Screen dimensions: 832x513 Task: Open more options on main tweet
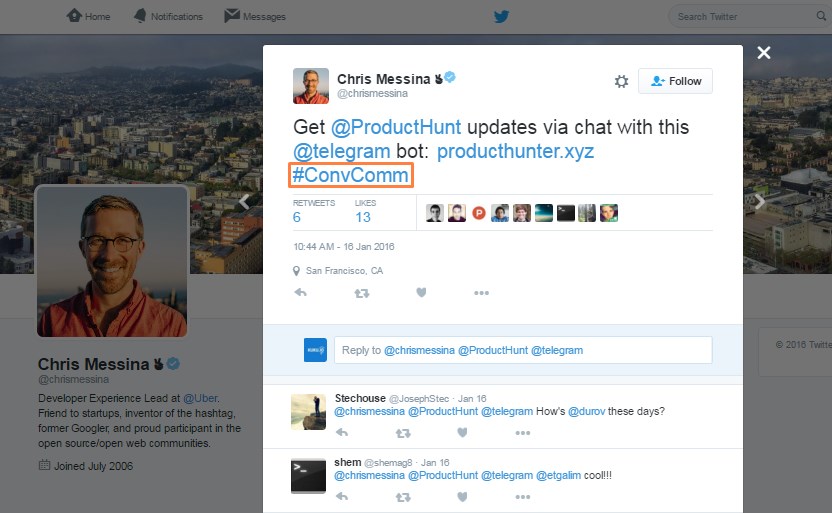(x=481, y=293)
